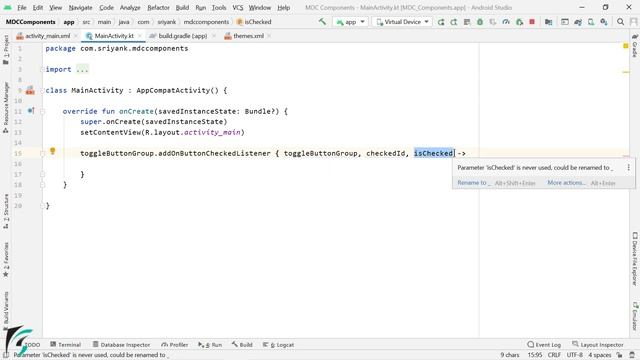Viewport: 640px width, 360px height.
Task: Open the Profiler tool window
Action: 175,344
